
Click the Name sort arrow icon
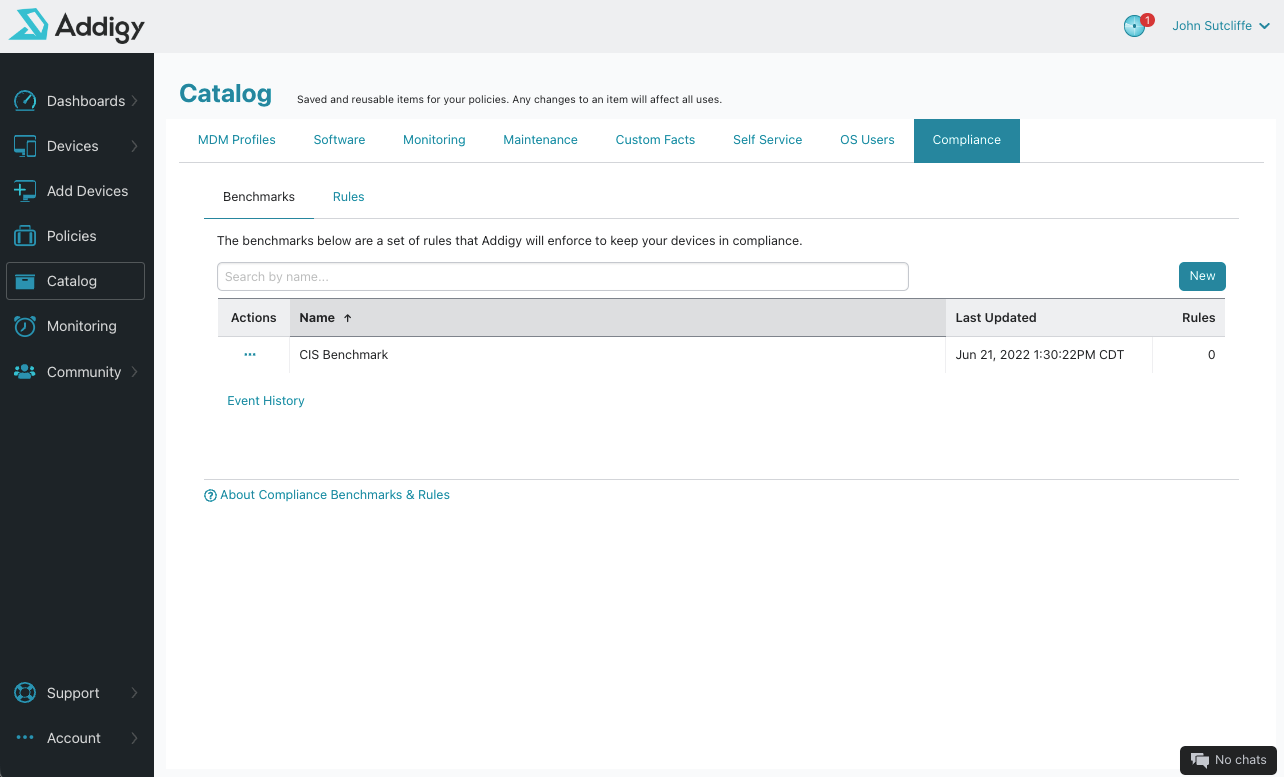coord(348,318)
